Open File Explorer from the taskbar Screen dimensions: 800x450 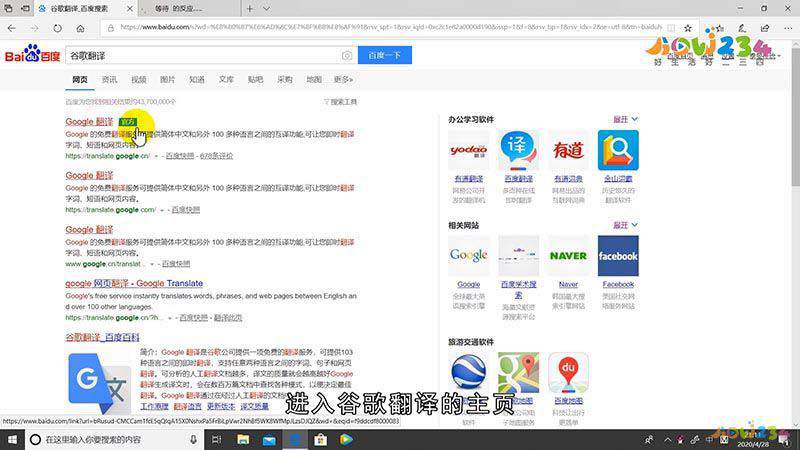[243, 440]
